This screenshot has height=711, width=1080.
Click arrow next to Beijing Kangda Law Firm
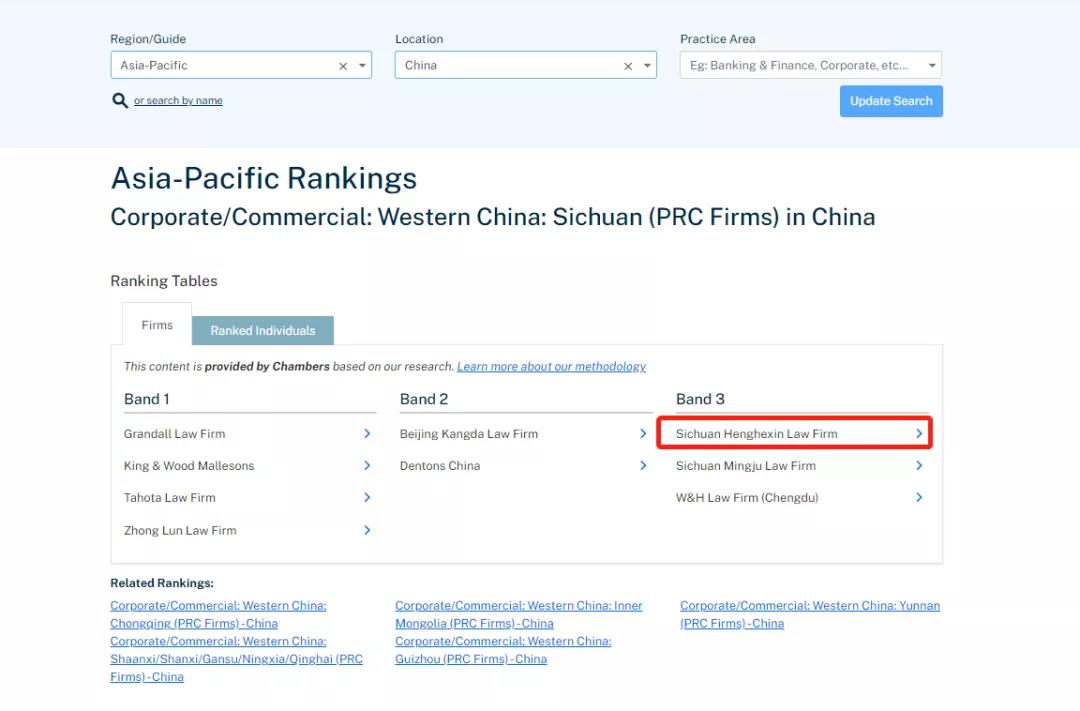643,434
